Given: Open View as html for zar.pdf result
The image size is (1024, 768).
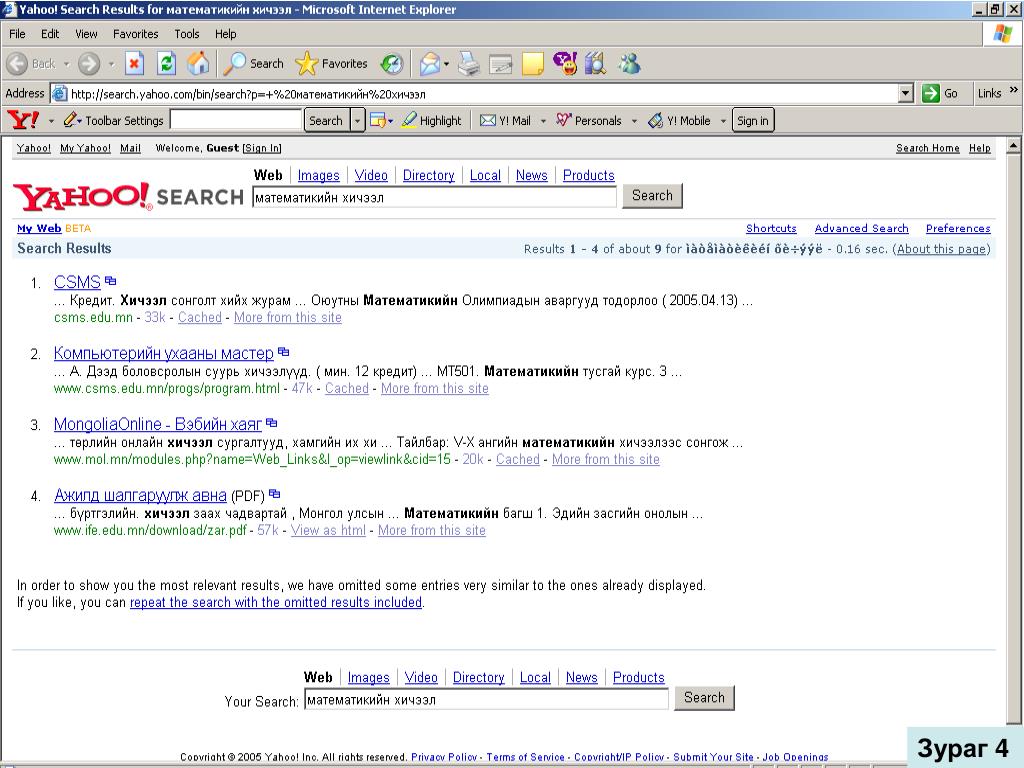Looking at the screenshot, I should point(328,530).
